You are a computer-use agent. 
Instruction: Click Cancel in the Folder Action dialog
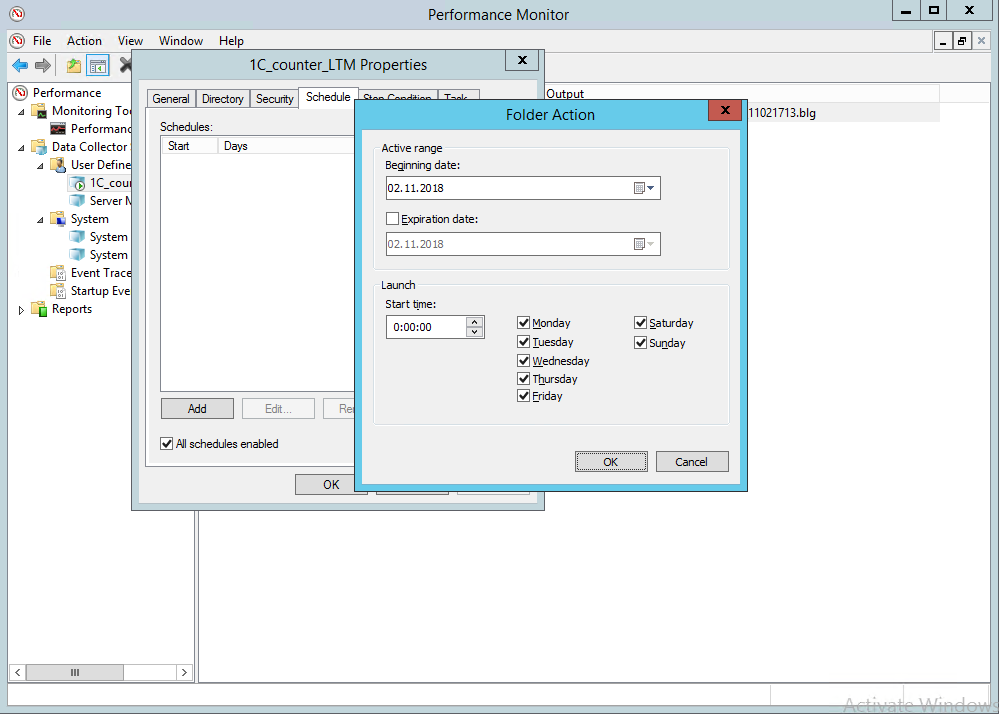691,462
